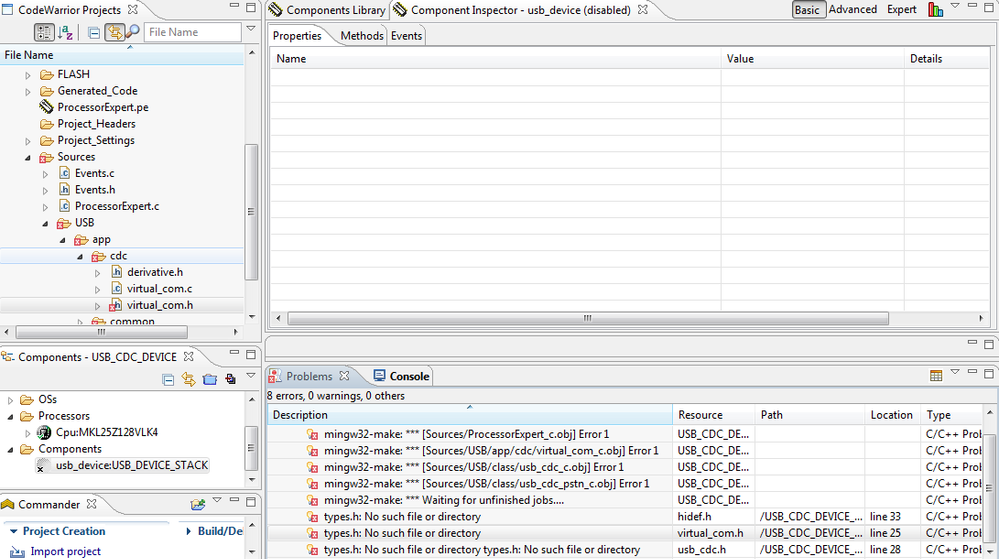Viewport: 999px width, 559px height.
Task: Click Problems view table layout icon
Action: tap(936, 376)
